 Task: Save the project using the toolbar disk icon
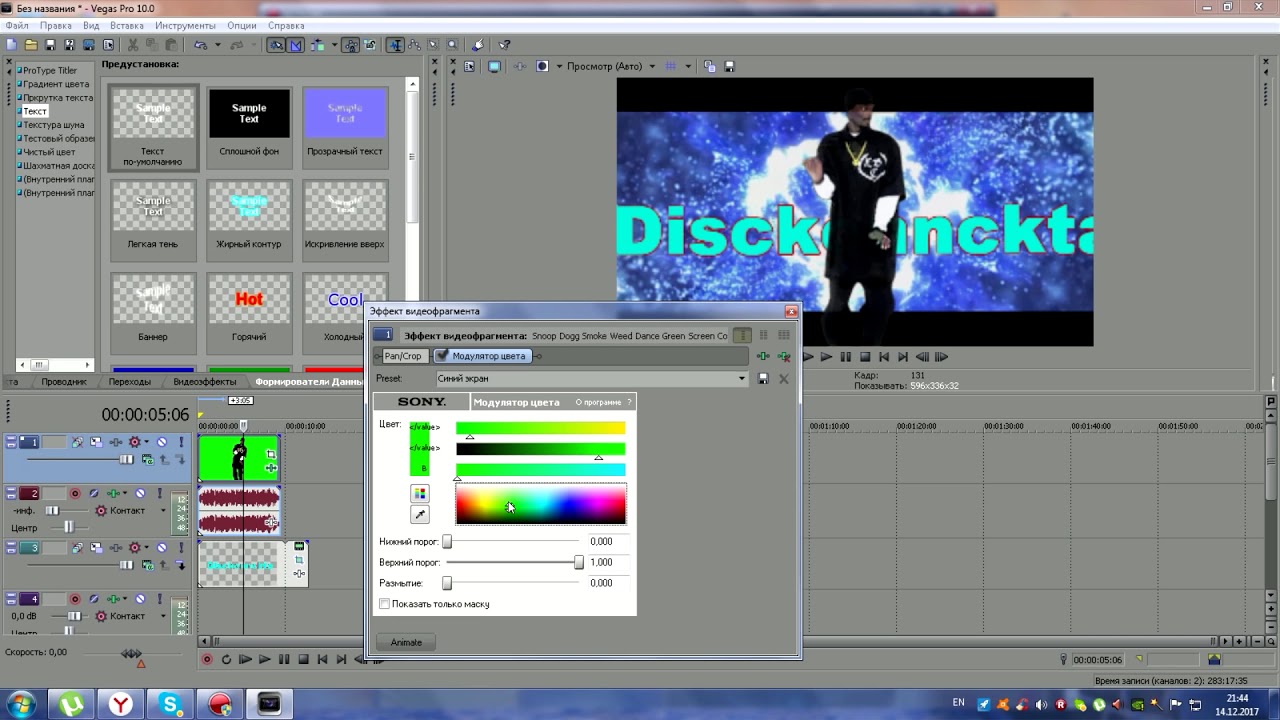coord(50,44)
